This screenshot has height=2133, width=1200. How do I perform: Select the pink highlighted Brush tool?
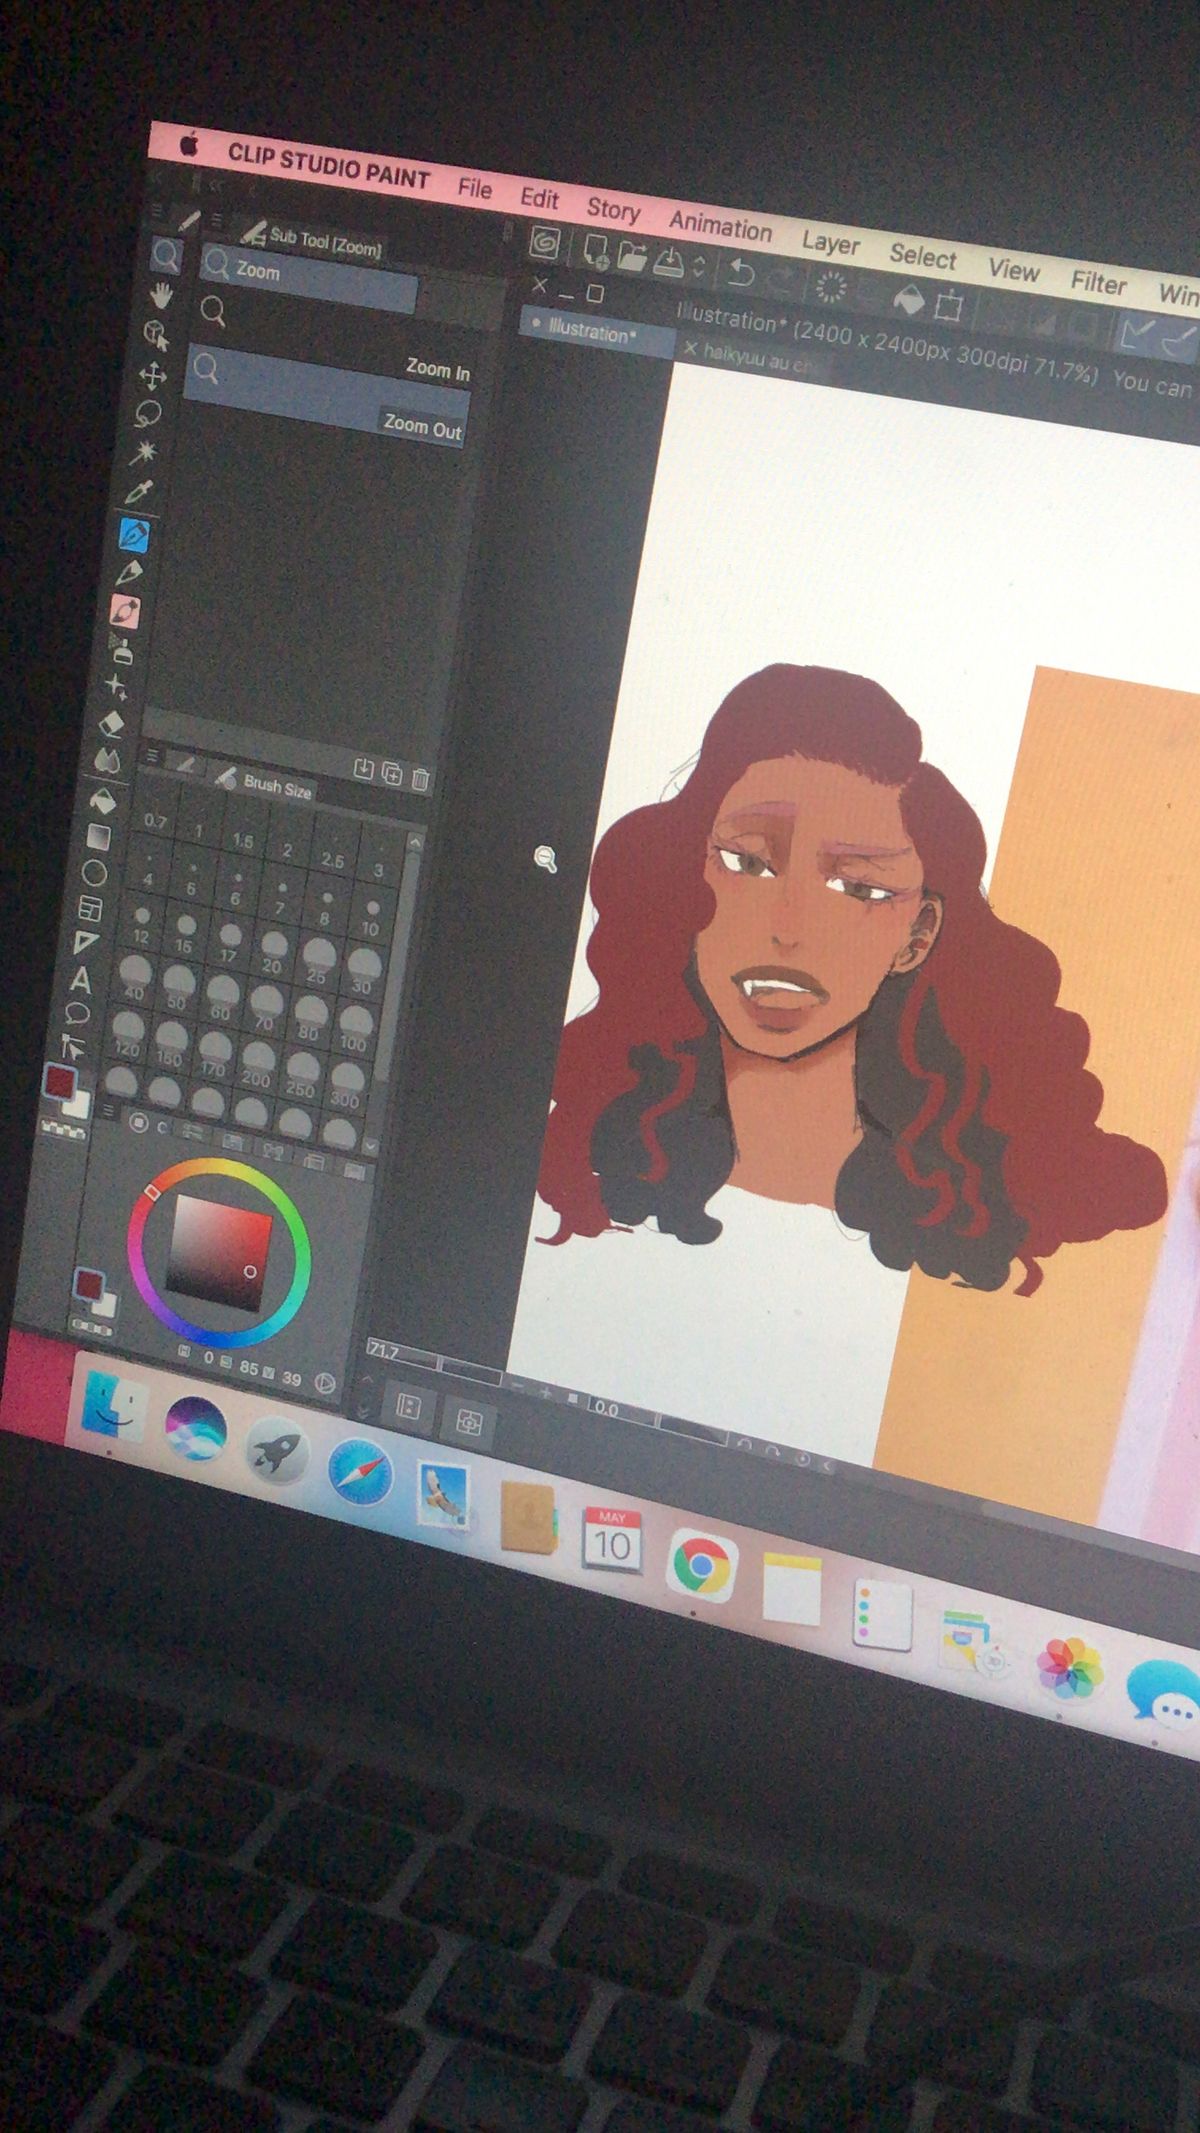click(125, 610)
